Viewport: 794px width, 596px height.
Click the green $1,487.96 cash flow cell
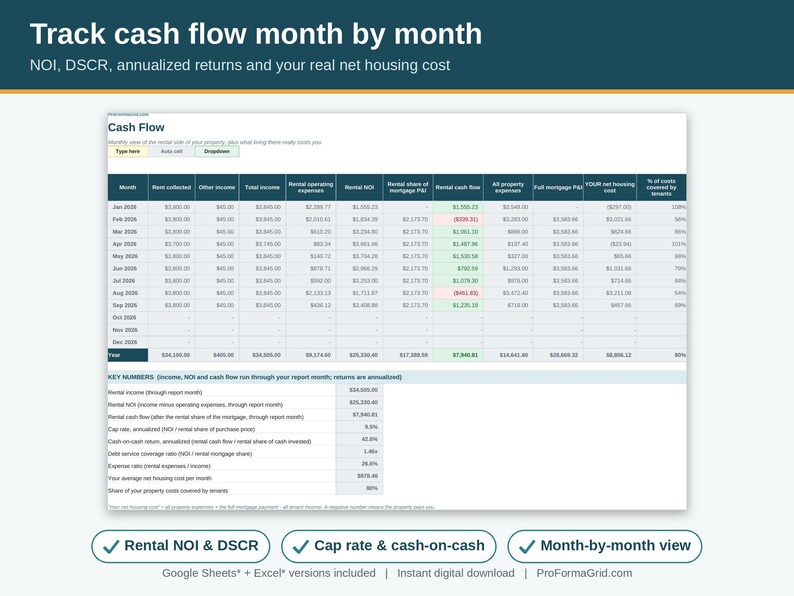458,244
